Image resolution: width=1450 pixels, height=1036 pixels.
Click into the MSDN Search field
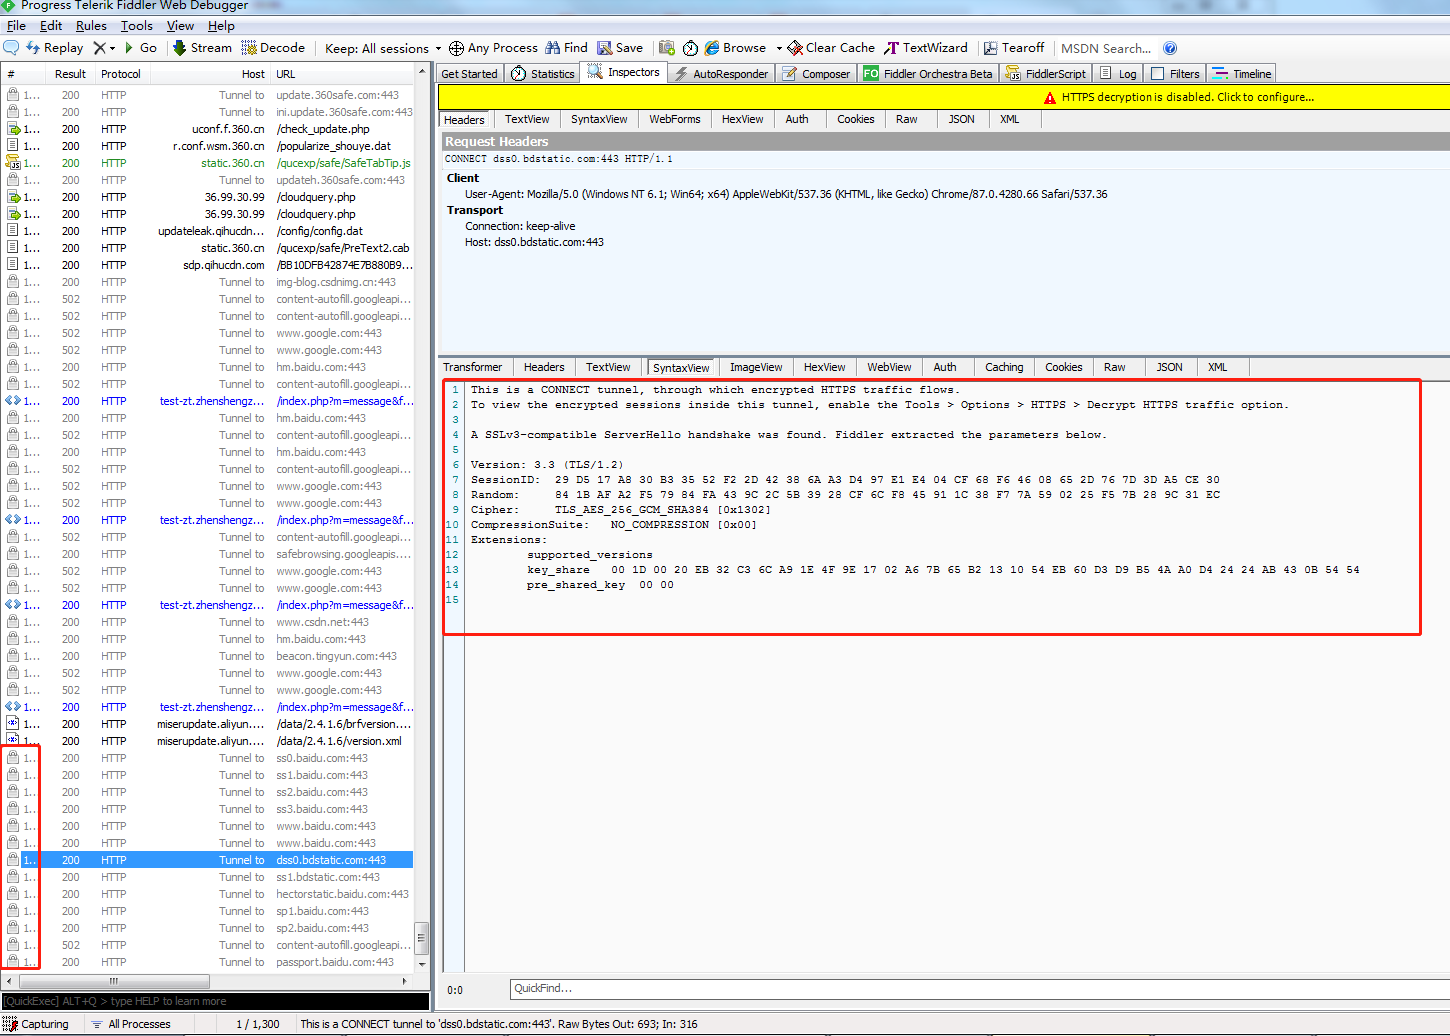pos(1106,48)
